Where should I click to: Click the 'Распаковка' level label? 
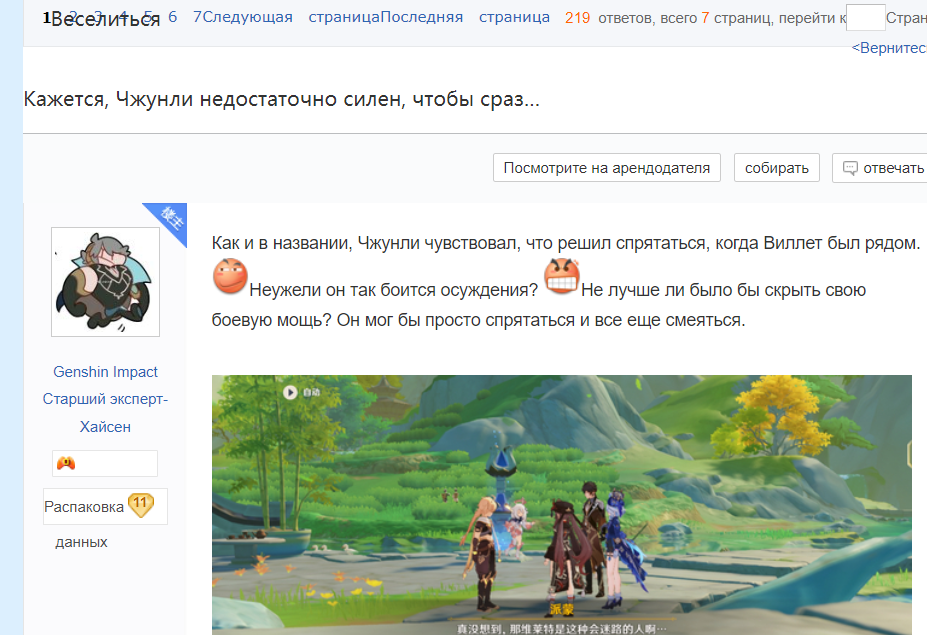coord(84,507)
